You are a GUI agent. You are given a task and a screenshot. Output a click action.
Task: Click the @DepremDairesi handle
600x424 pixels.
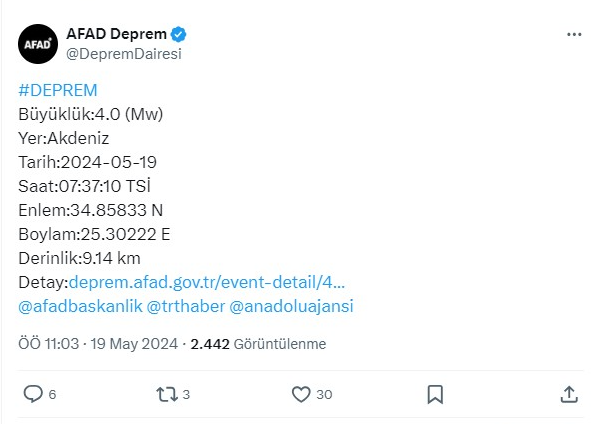pyautogui.click(x=123, y=53)
